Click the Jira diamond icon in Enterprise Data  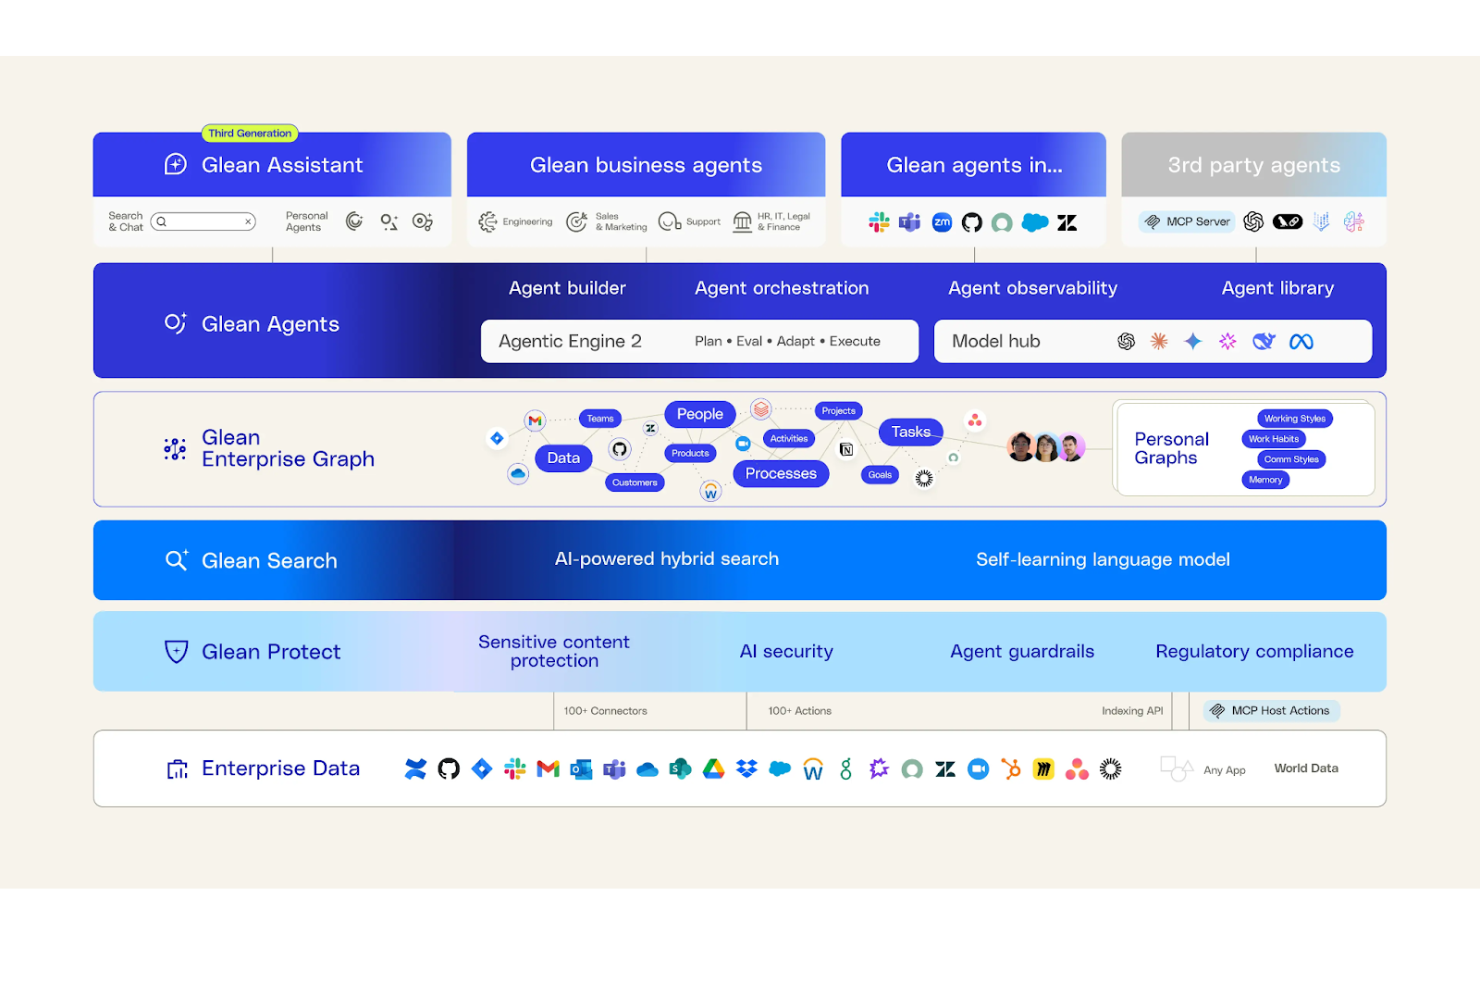(482, 769)
